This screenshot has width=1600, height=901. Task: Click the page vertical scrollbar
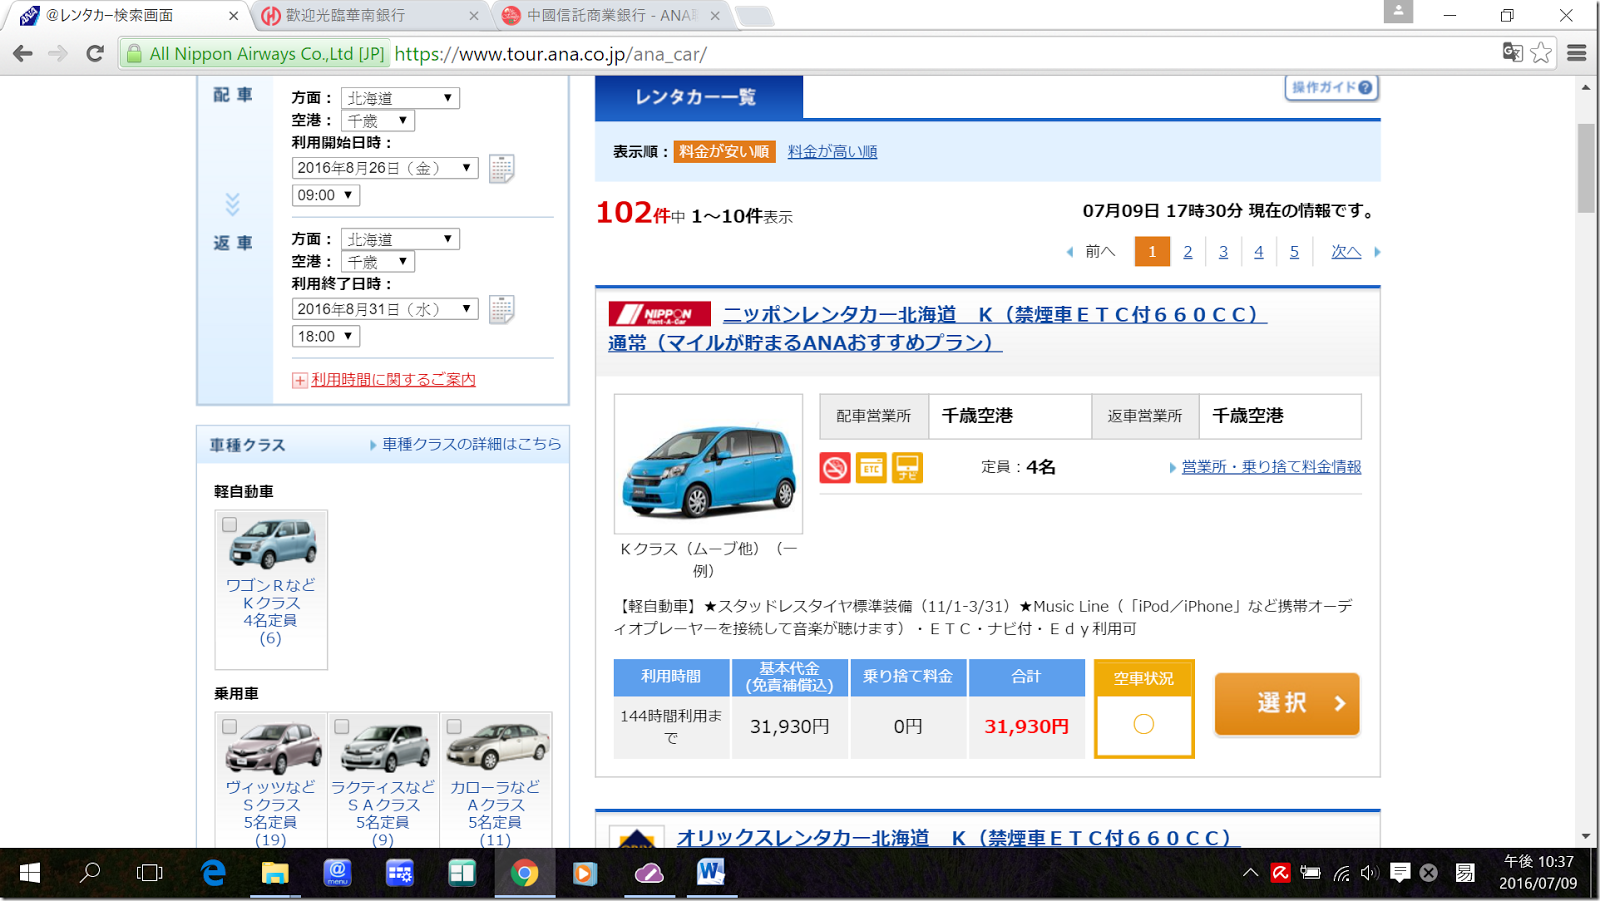(1586, 168)
